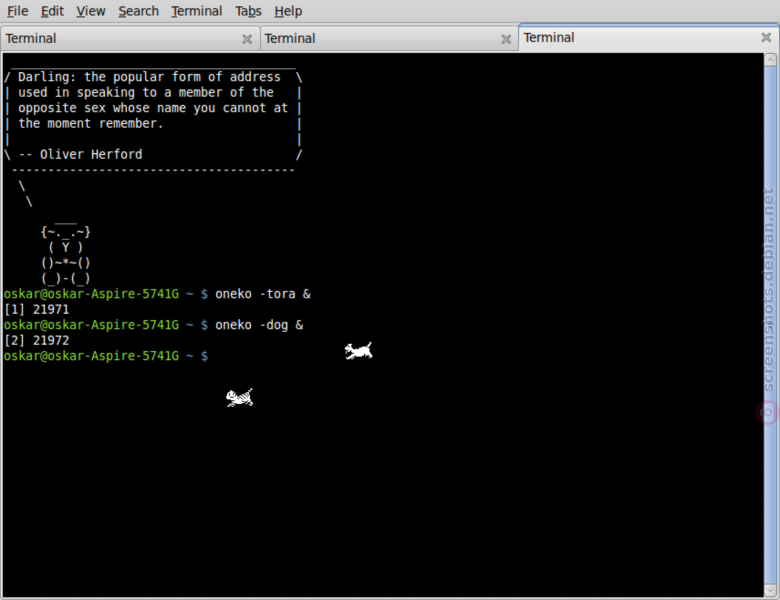Click the '-- Oliver Herford' attribution line

(80, 154)
